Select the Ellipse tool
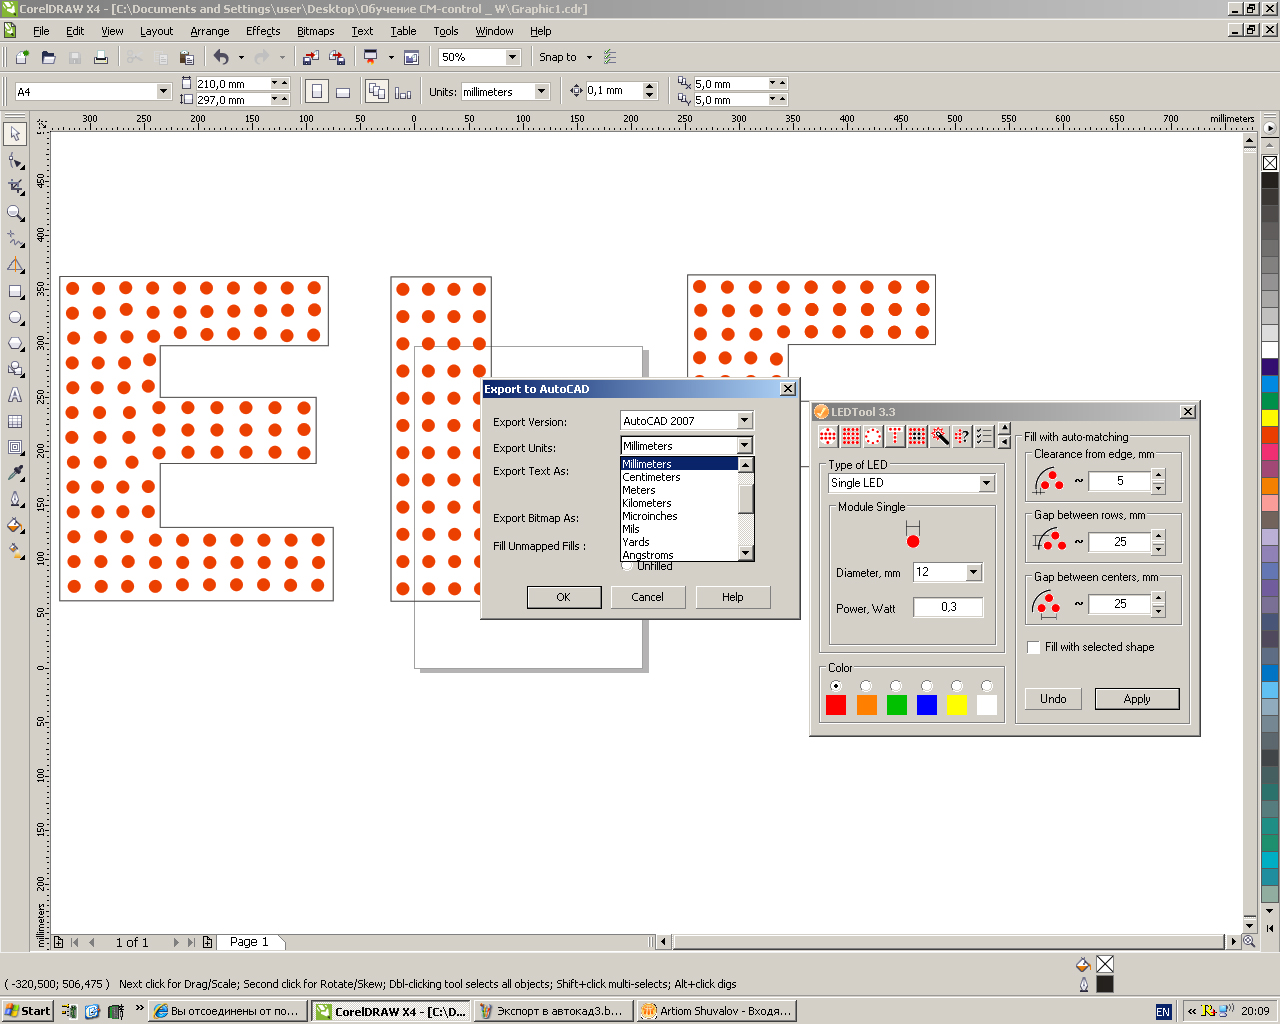The image size is (1280, 1024). 15,317
